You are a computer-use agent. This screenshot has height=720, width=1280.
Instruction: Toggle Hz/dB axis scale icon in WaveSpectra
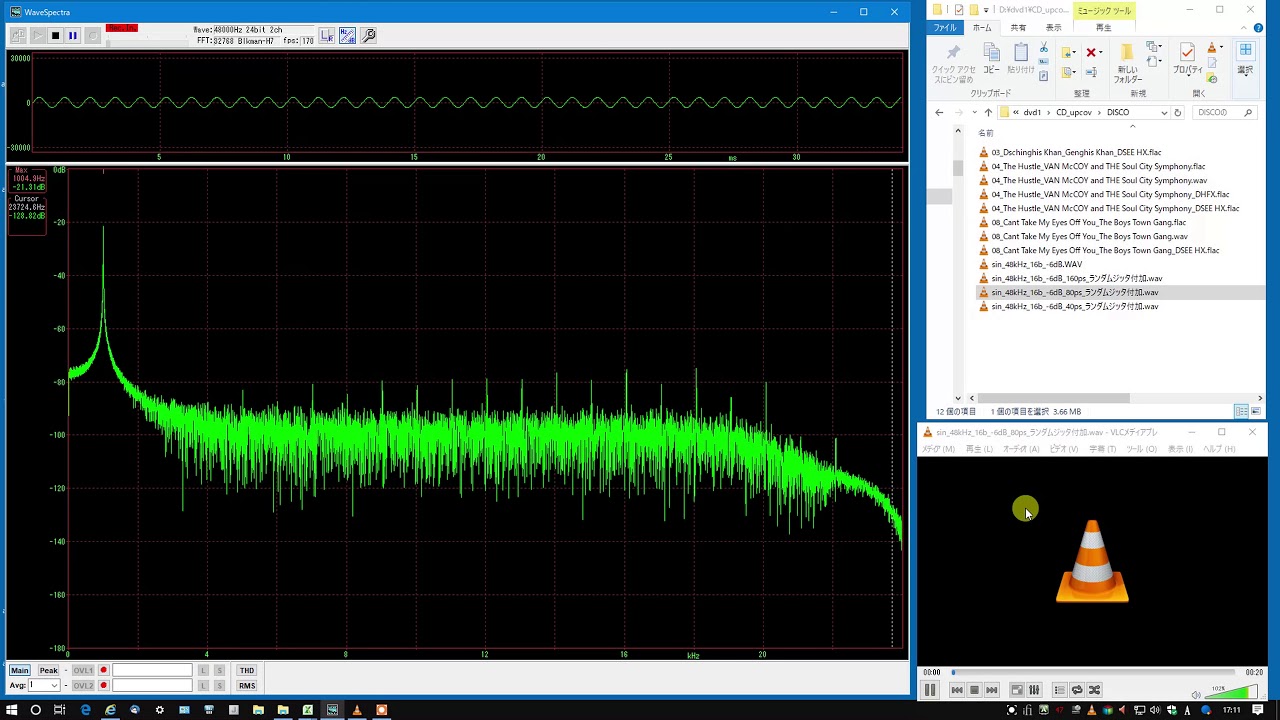(x=347, y=35)
